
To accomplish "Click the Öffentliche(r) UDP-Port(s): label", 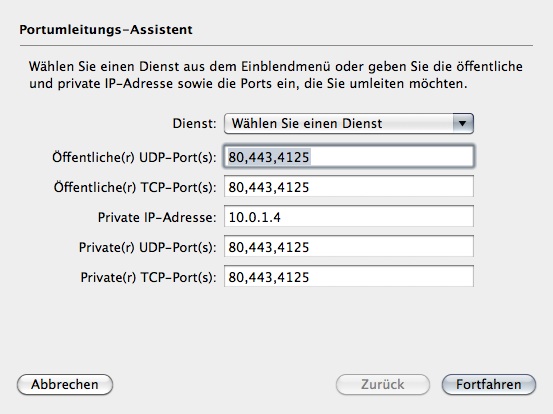I will pos(134,157).
